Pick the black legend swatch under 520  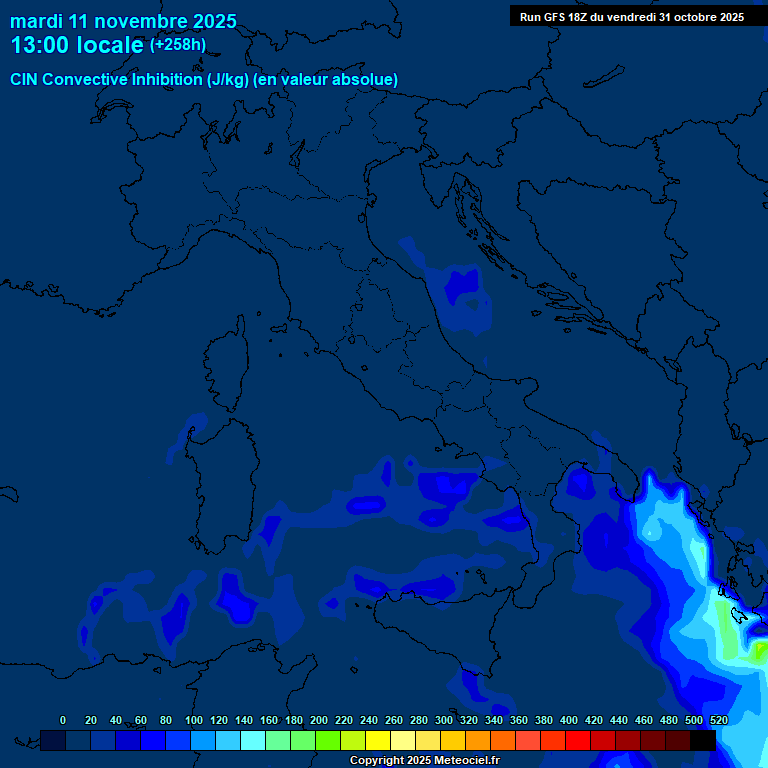click(x=703, y=740)
